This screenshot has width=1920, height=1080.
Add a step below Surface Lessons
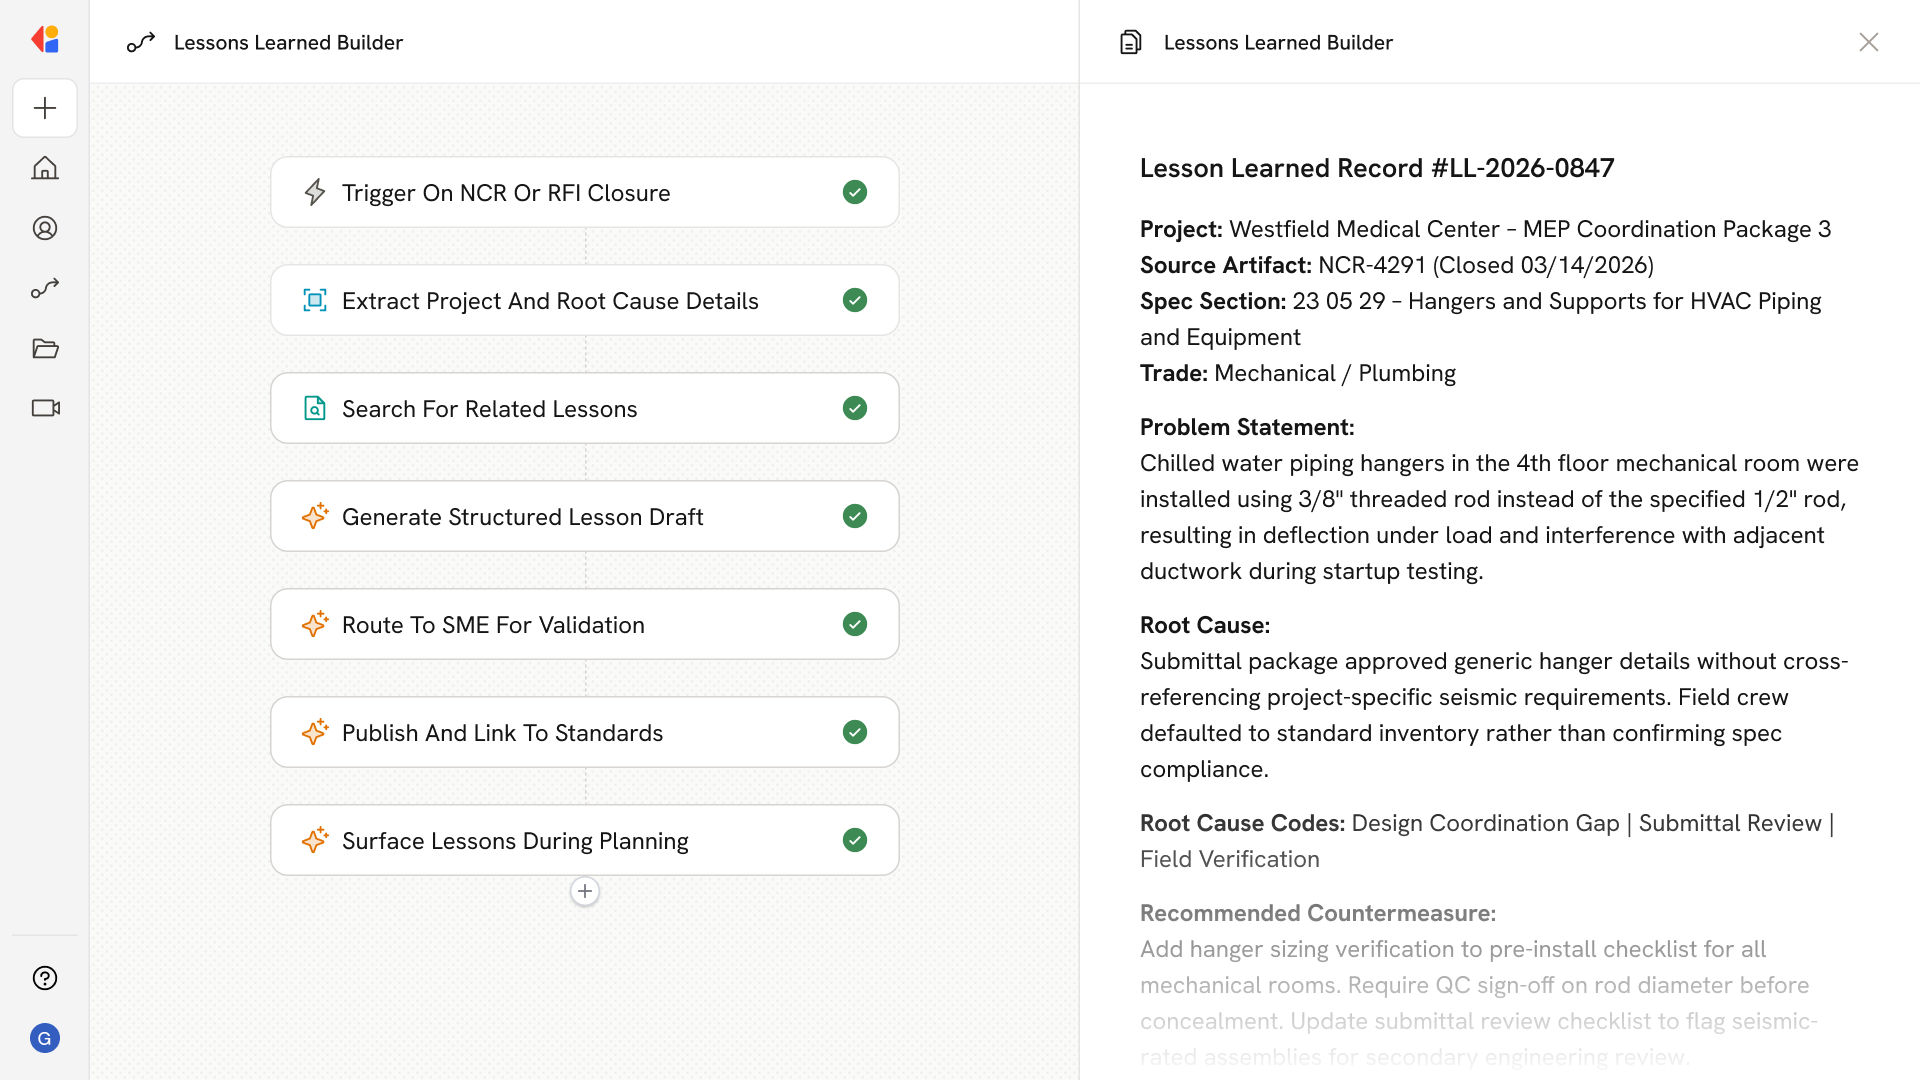click(x=585, y=891)
